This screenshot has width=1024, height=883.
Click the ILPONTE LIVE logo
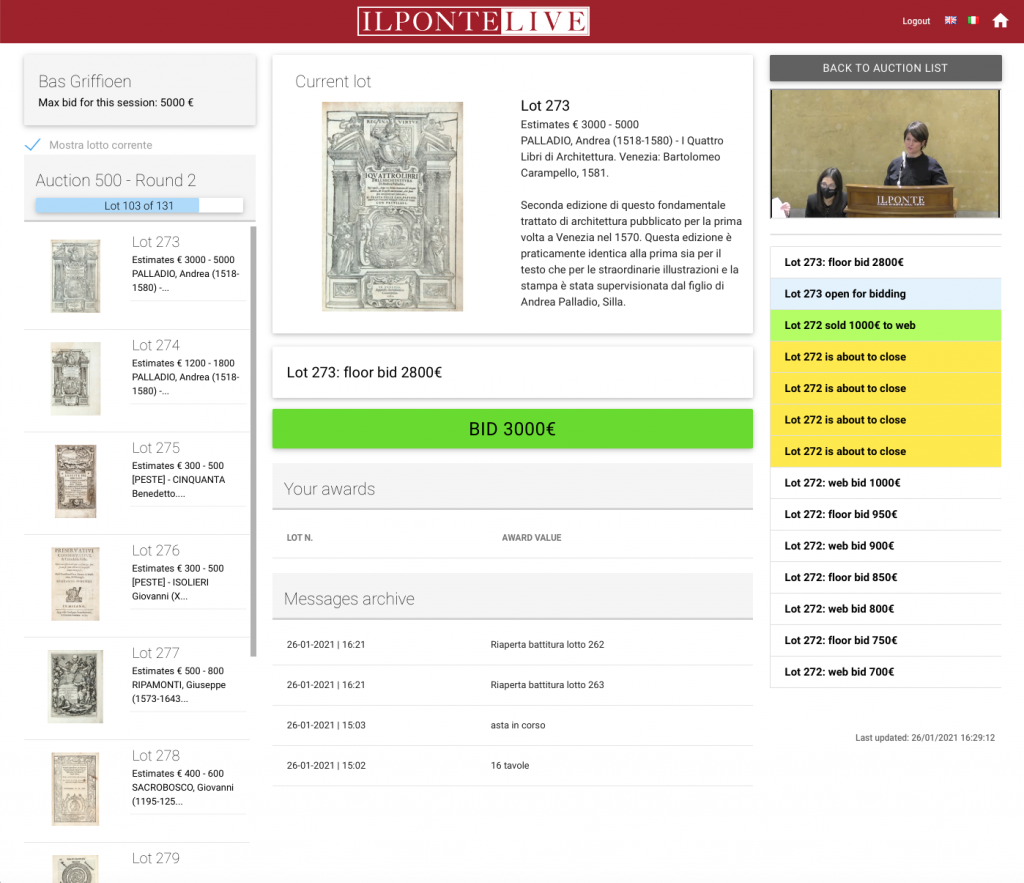click(x=473, y=21)
